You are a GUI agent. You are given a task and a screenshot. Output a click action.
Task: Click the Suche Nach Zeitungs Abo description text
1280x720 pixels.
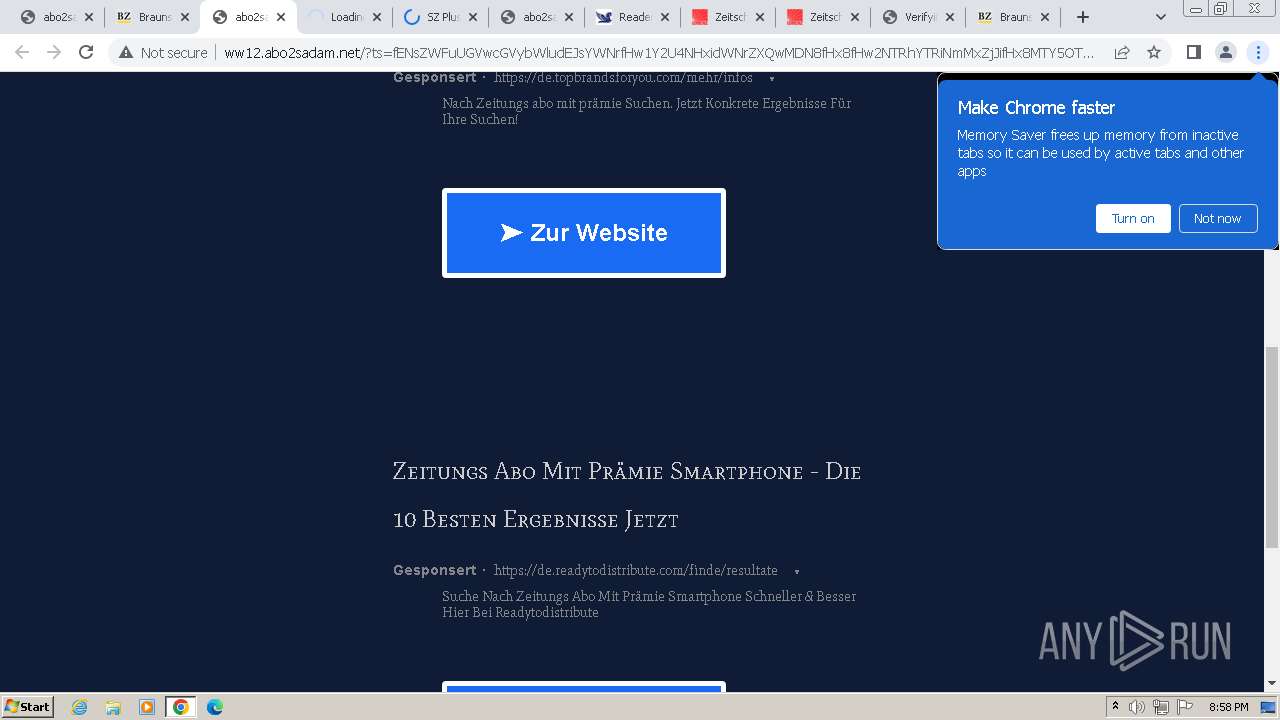tap(649, 604)
